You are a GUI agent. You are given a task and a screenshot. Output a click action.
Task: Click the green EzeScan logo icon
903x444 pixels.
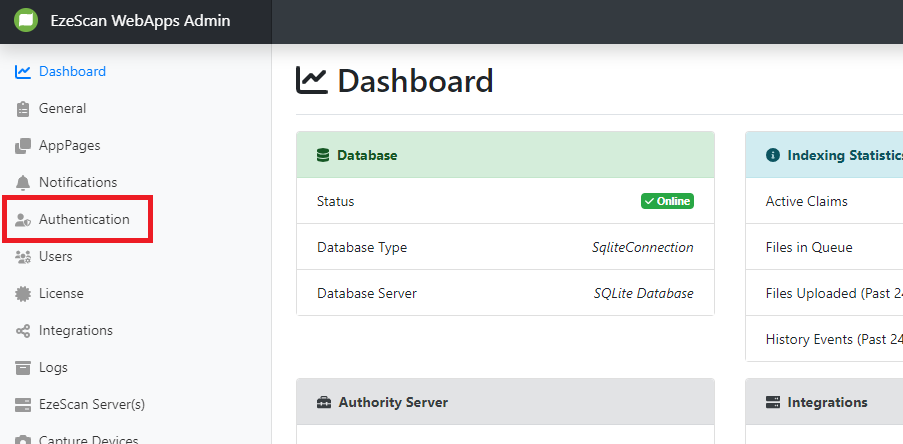click(x=26, y=21)
